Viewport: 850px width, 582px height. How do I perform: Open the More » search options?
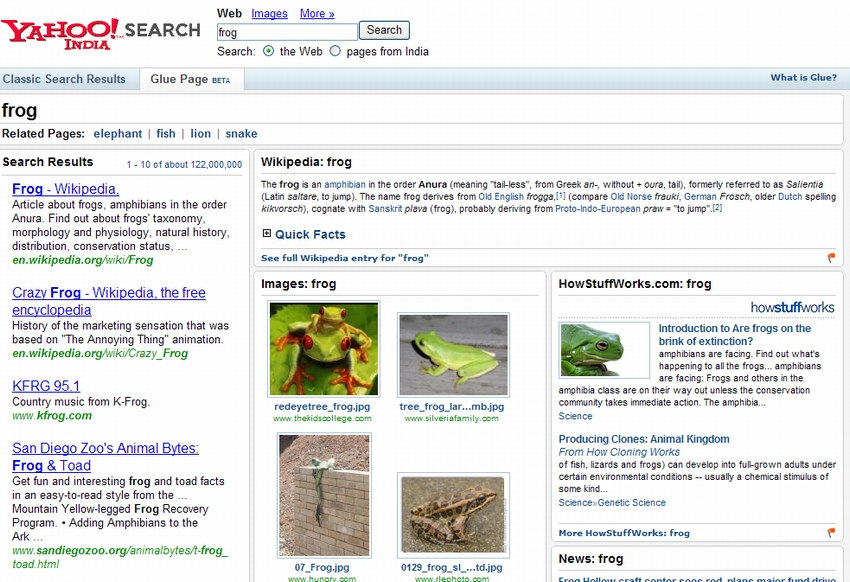317,14
